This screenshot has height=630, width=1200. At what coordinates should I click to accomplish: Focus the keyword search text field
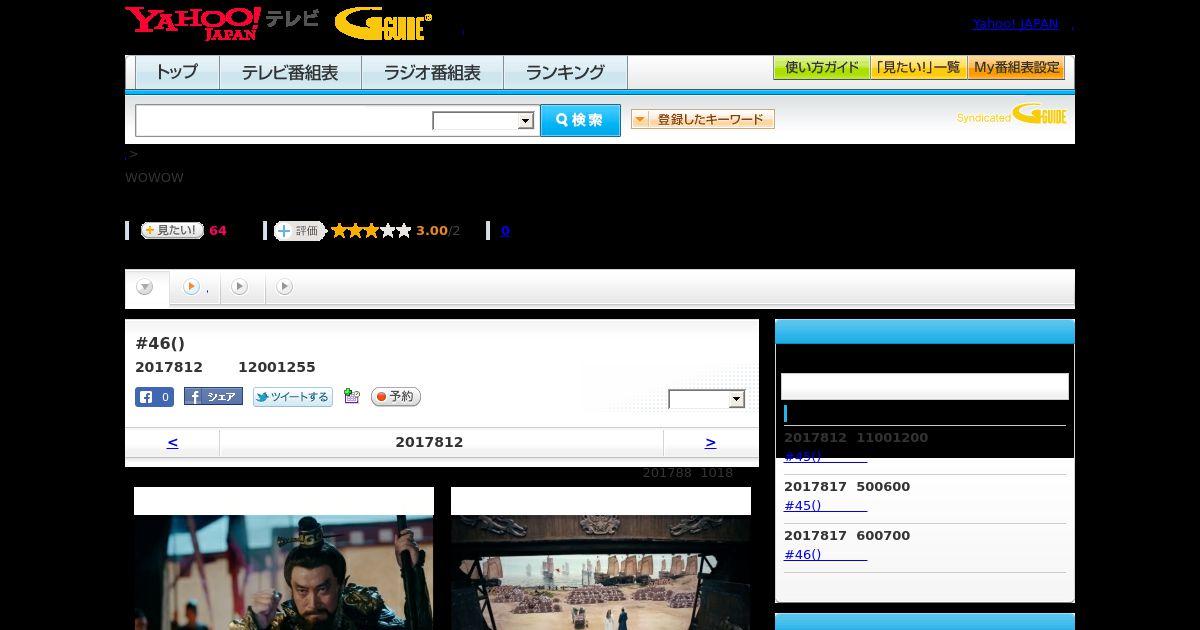(x=284, y=120)
